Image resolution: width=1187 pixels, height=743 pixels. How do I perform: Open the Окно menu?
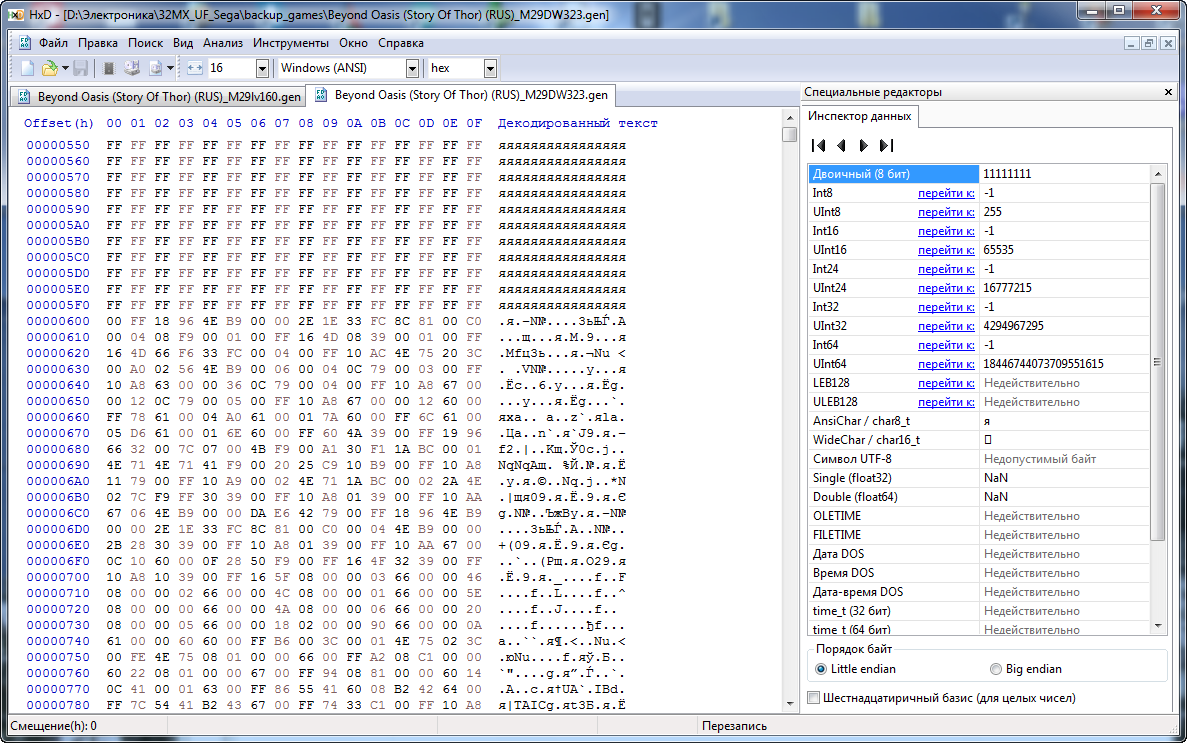[x=353, y=43]
